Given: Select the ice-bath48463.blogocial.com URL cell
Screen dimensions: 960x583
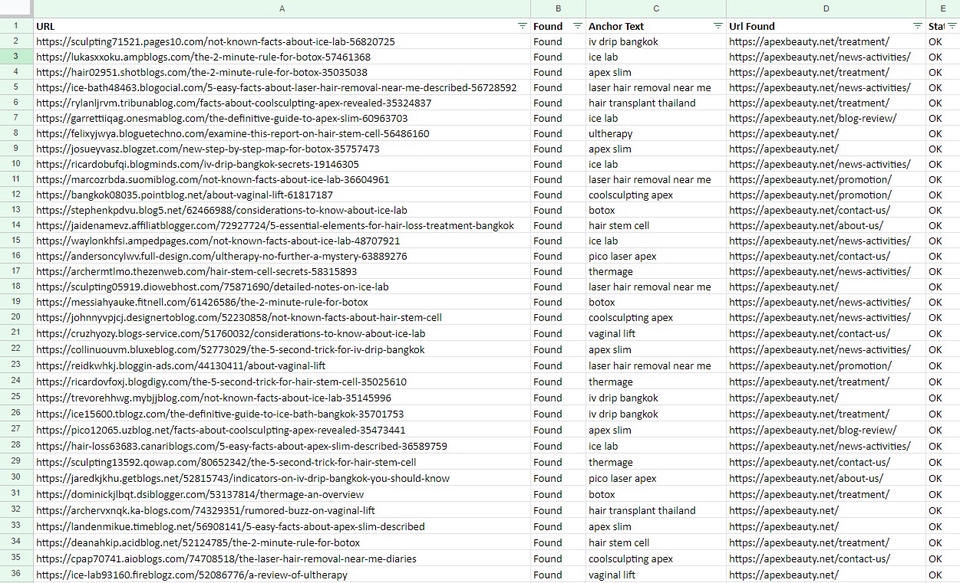Looking at the screenshot, I should click(282, 88).
